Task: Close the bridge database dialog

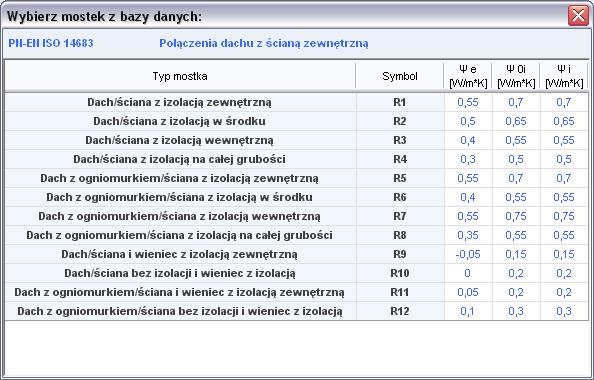Action: coord(578,16)
